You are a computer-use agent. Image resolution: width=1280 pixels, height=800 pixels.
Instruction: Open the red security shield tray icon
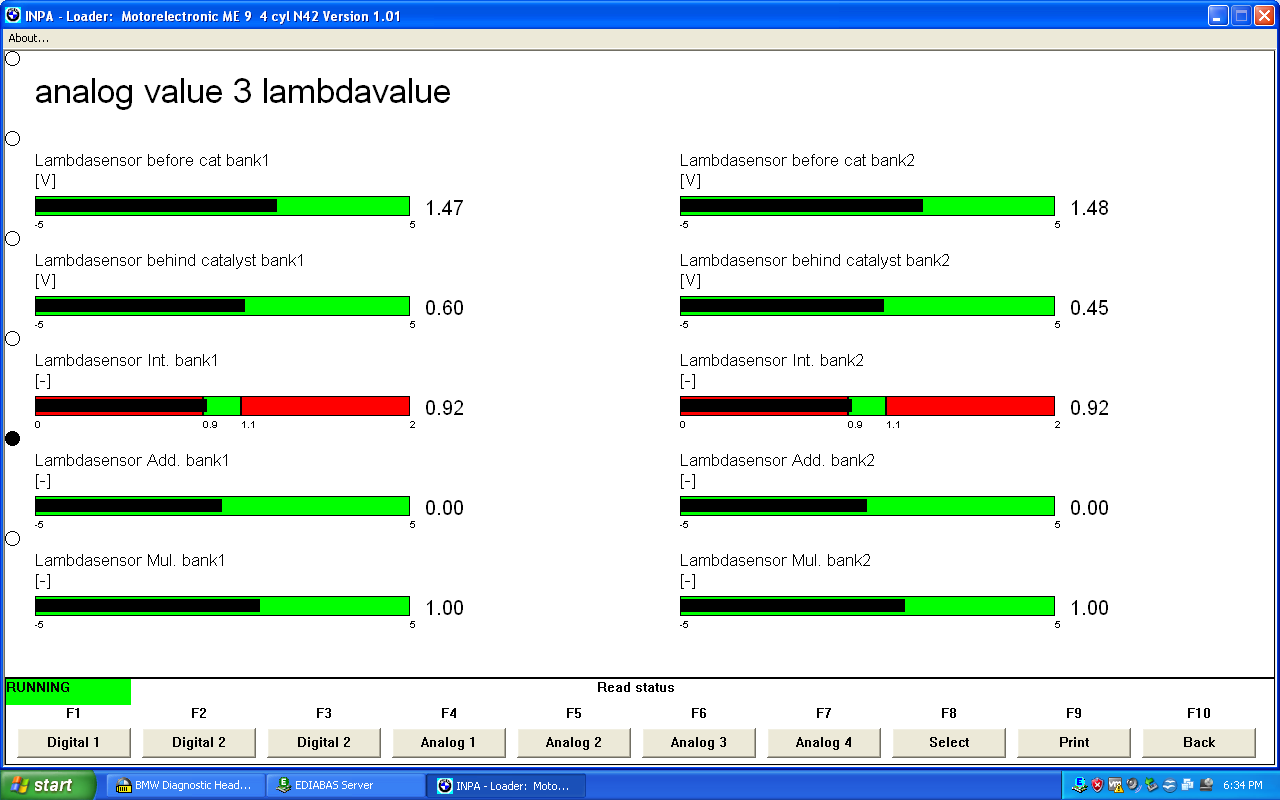tap(1097, 785)
